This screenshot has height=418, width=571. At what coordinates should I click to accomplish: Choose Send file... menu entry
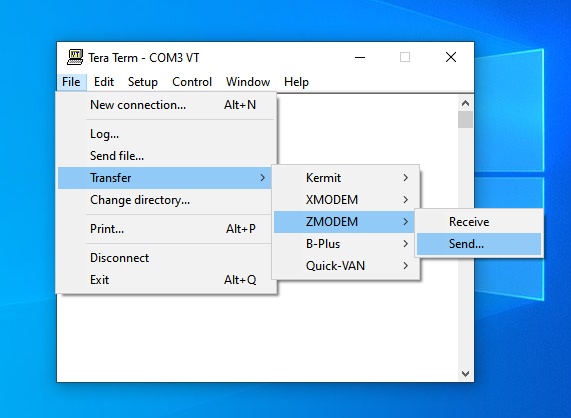tap(166, 156)
